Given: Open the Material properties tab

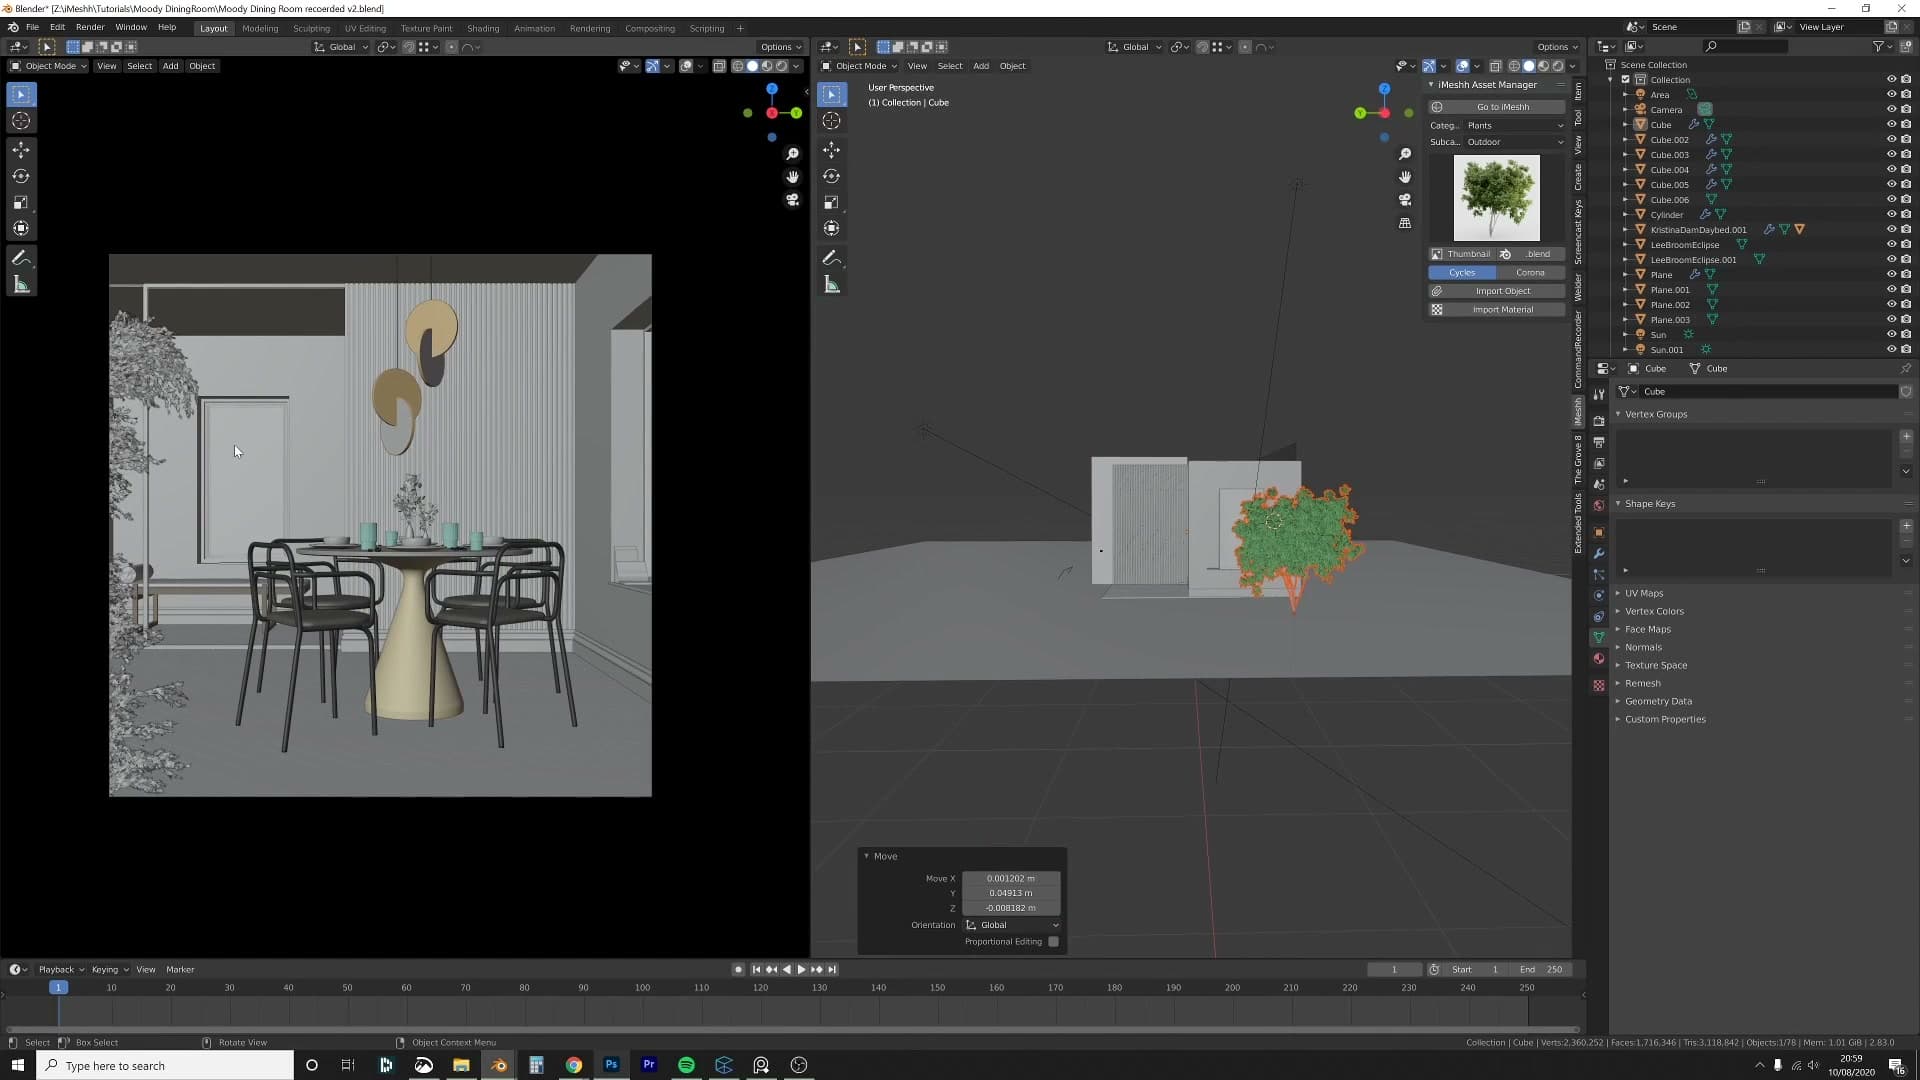Looking at the screenshot, I should tap(1599, 659).
